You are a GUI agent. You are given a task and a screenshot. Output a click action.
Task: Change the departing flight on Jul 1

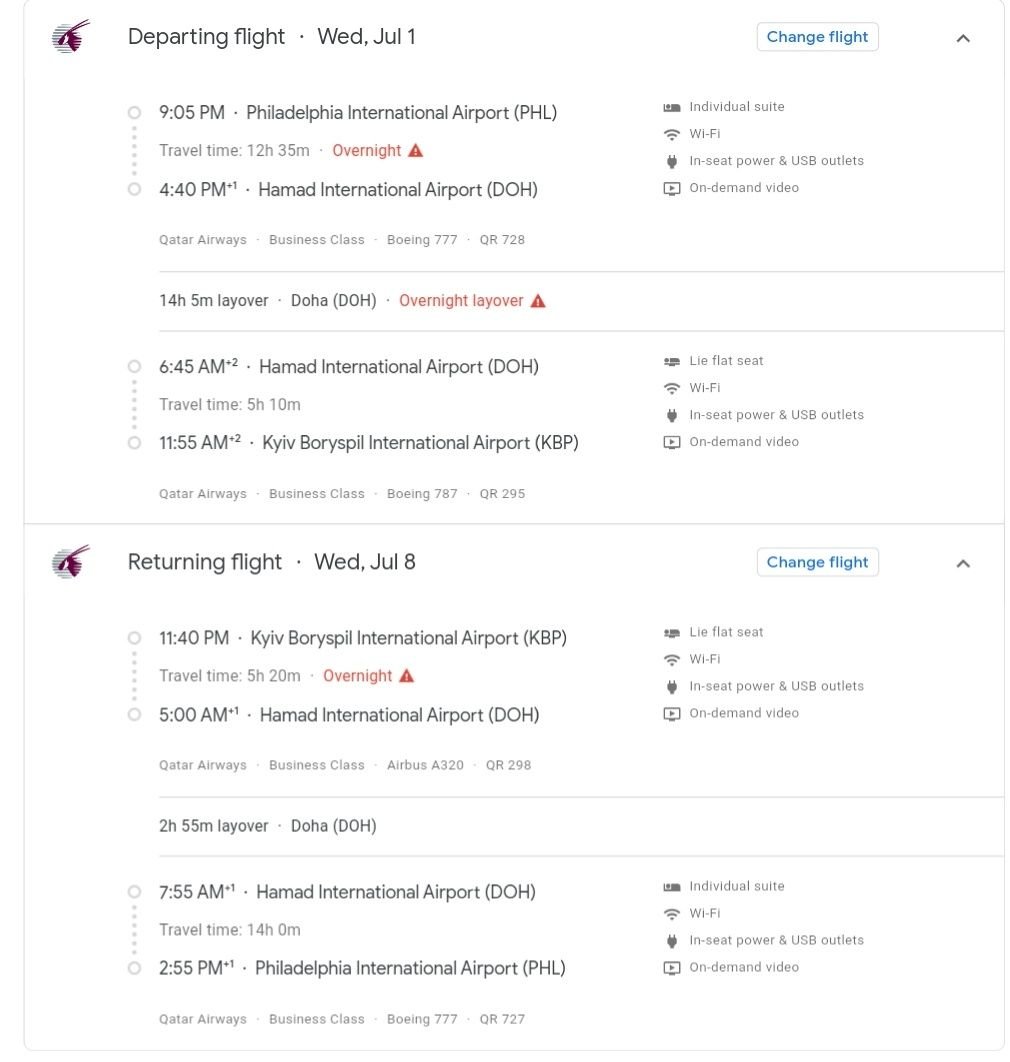(x=817, y=37)
